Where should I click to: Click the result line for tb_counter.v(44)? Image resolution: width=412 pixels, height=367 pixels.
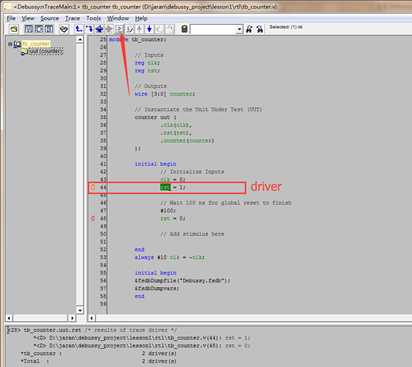(142, 338)
